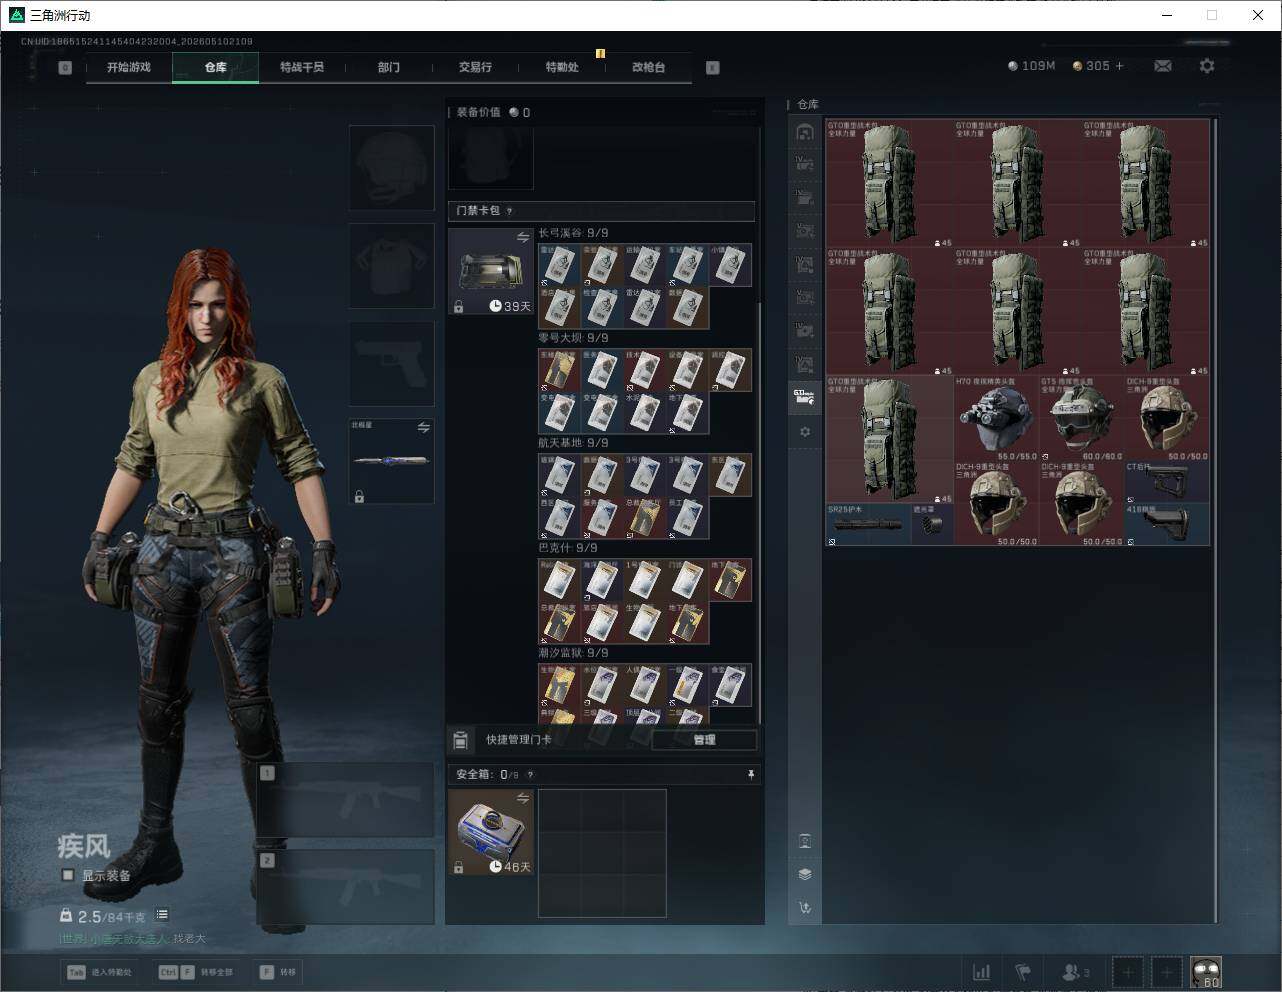Toggle the 显示装备 checkbox

[68, 875]
